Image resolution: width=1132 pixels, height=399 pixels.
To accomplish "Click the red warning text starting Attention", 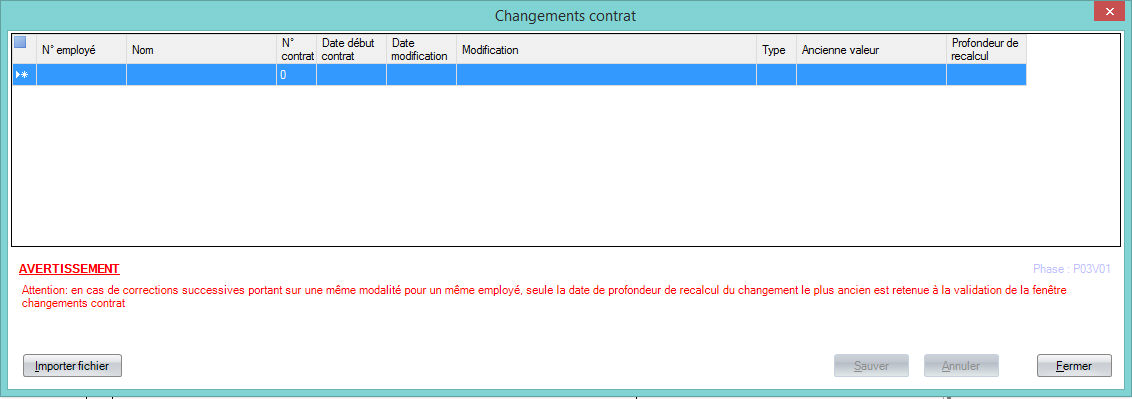I will coord(544,297).
